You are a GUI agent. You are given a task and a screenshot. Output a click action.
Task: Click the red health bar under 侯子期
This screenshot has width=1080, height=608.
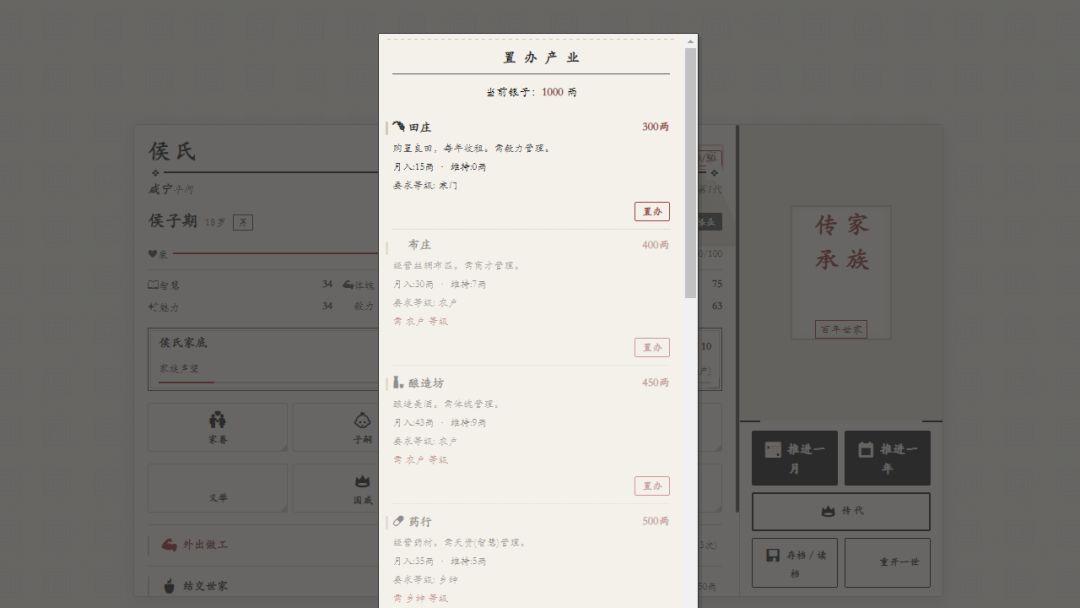click(276, 253)
